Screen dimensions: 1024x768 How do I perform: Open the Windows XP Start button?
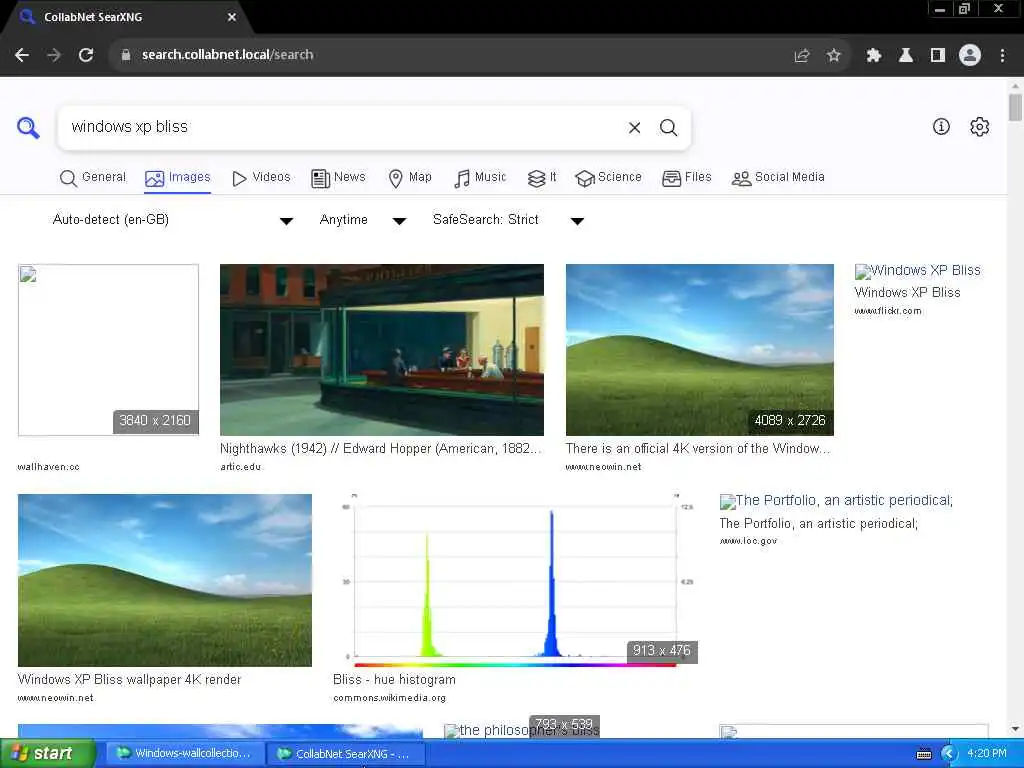pos(48,754)
